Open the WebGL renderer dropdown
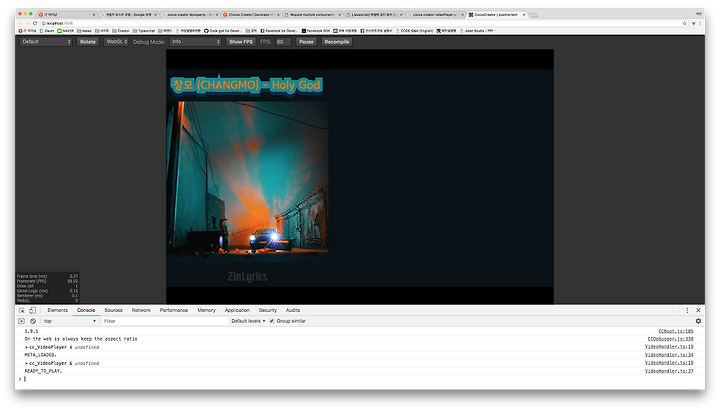 [116, 42]
